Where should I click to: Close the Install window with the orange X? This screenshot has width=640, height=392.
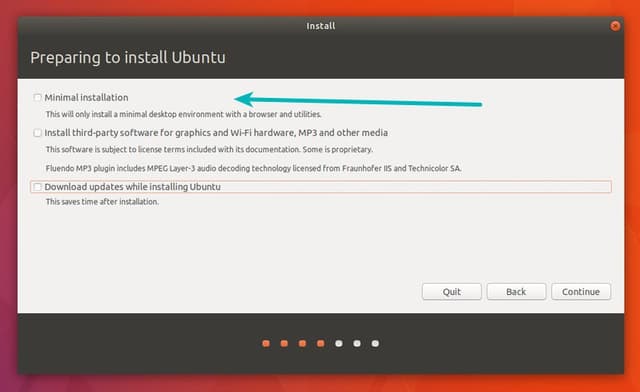pos(615,26)
